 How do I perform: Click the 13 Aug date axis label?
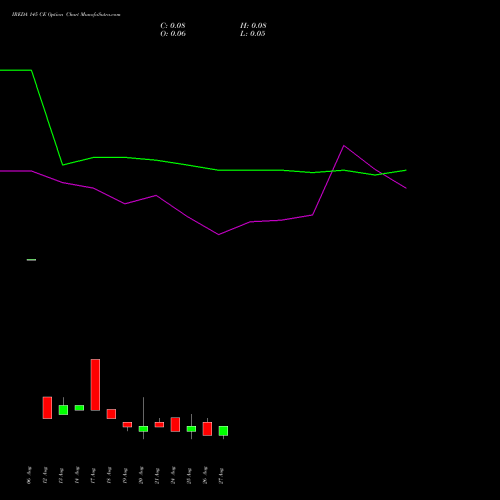click(x=61, y=475)
